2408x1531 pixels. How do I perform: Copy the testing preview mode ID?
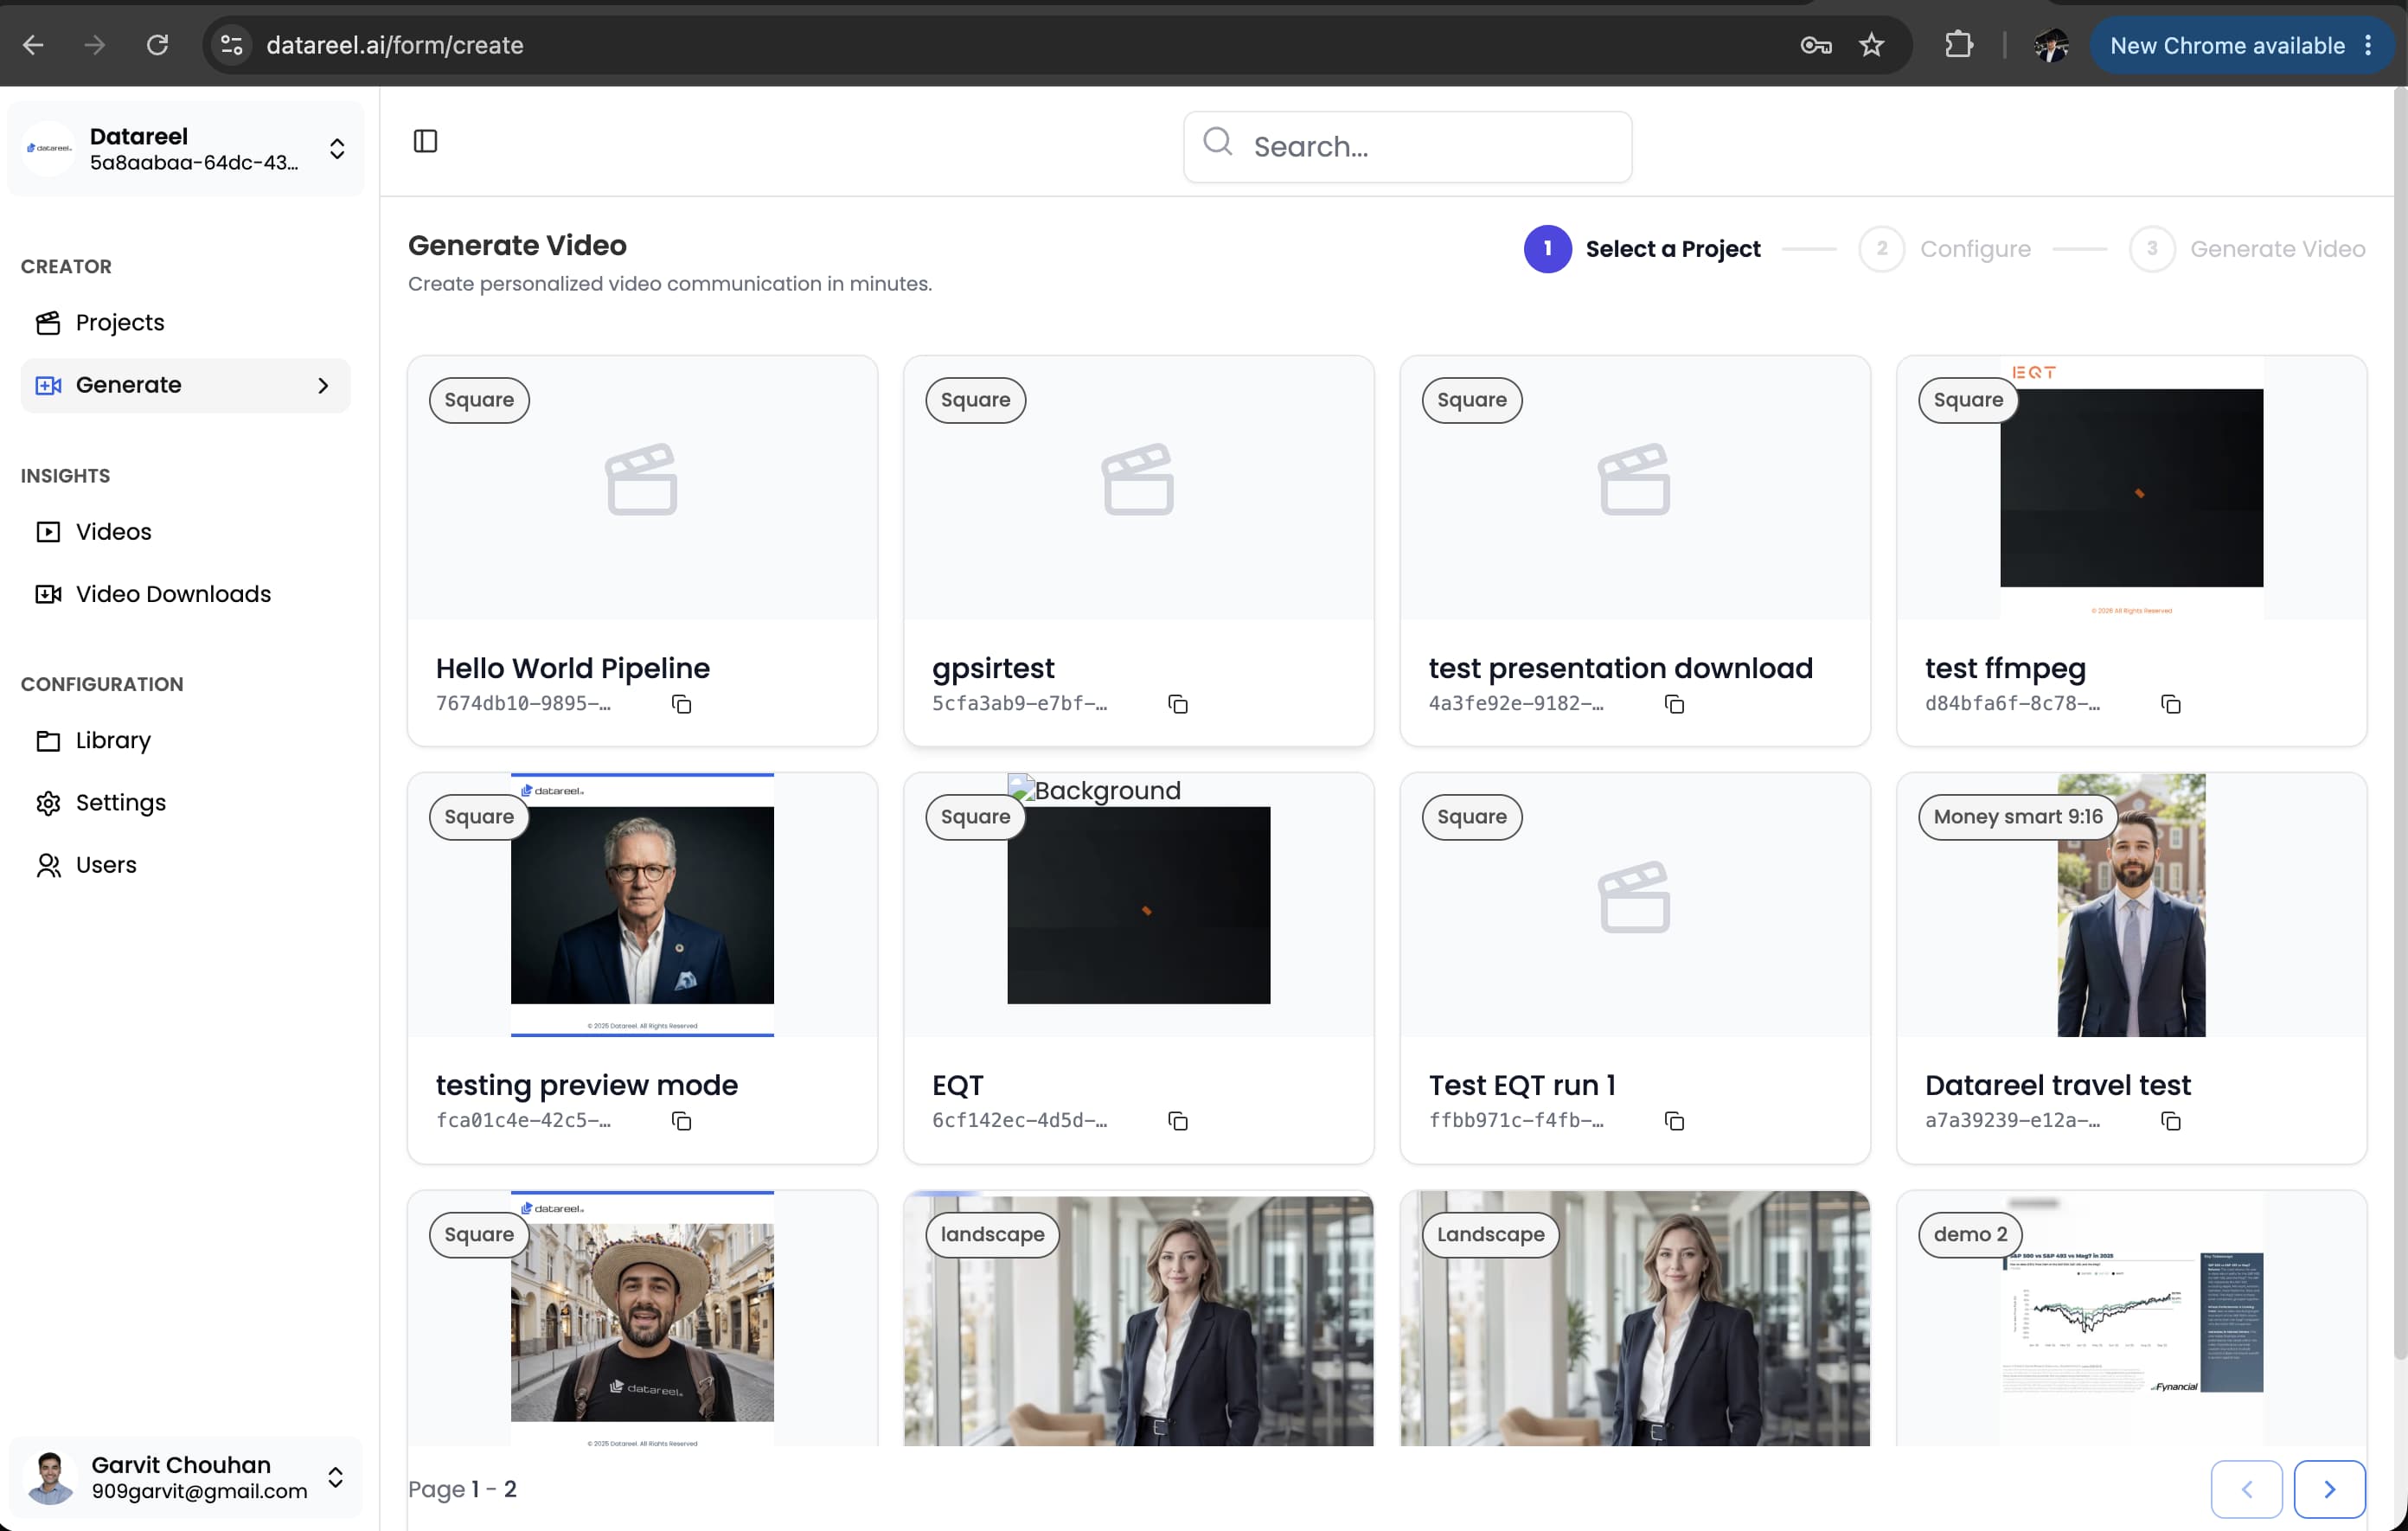coord(681,1121)
